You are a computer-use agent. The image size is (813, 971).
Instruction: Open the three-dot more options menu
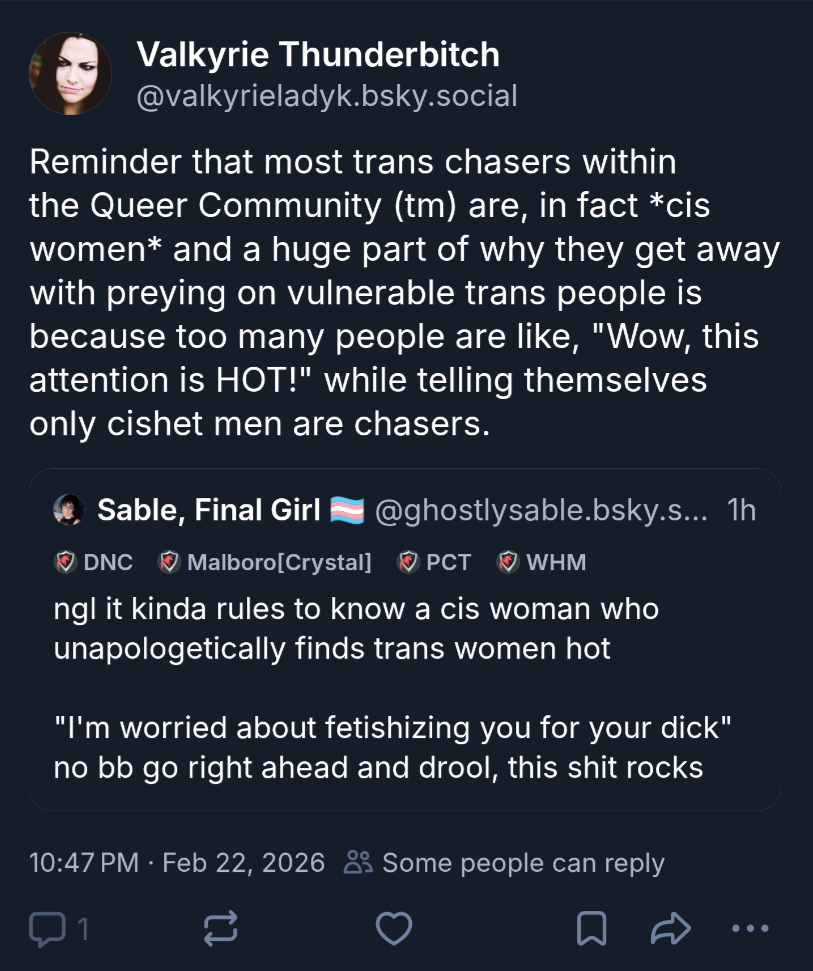coord(750,930)
